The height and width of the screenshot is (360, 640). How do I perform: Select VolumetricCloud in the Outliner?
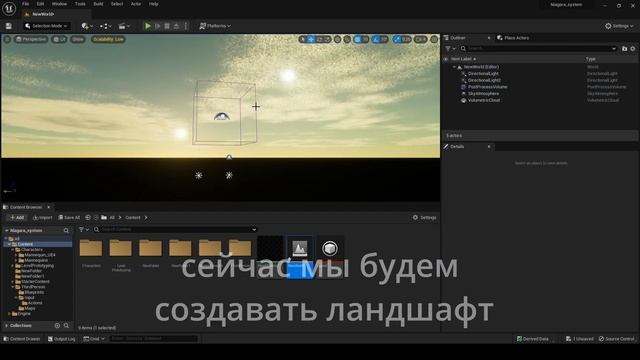click(484, 100)
